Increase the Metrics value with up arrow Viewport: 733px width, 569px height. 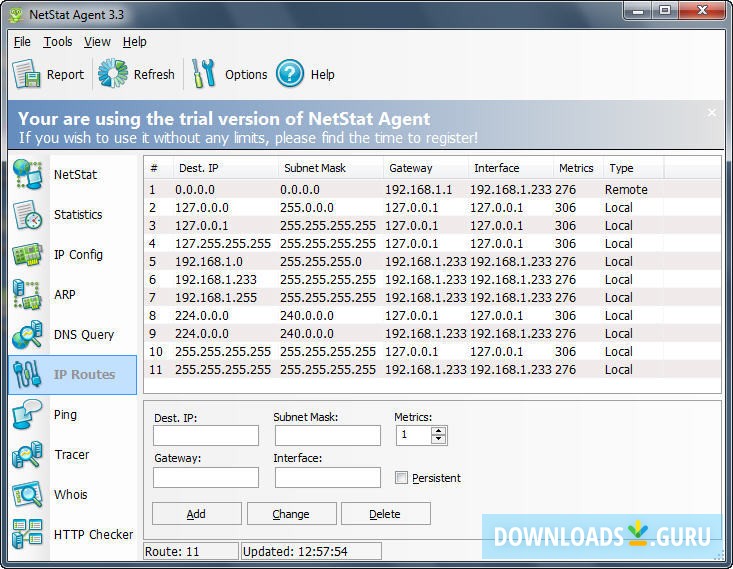438,431
